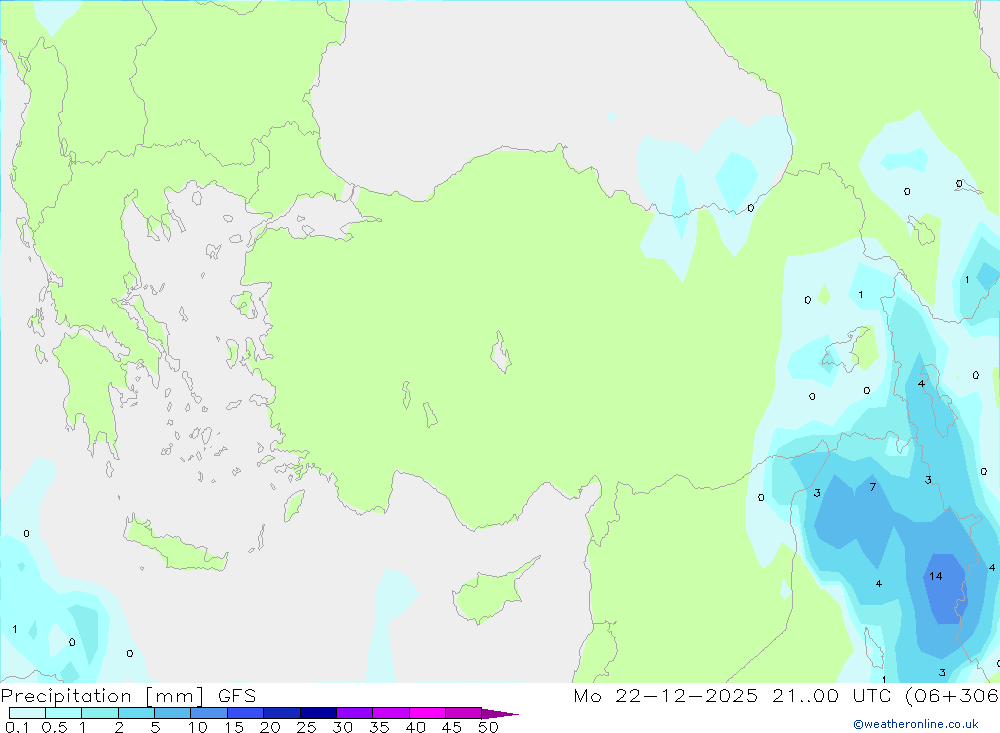Select the 30–35 mm purple legend swatch
The width and height of the screenshot is (1000, 733).
(x=354, y=713)
